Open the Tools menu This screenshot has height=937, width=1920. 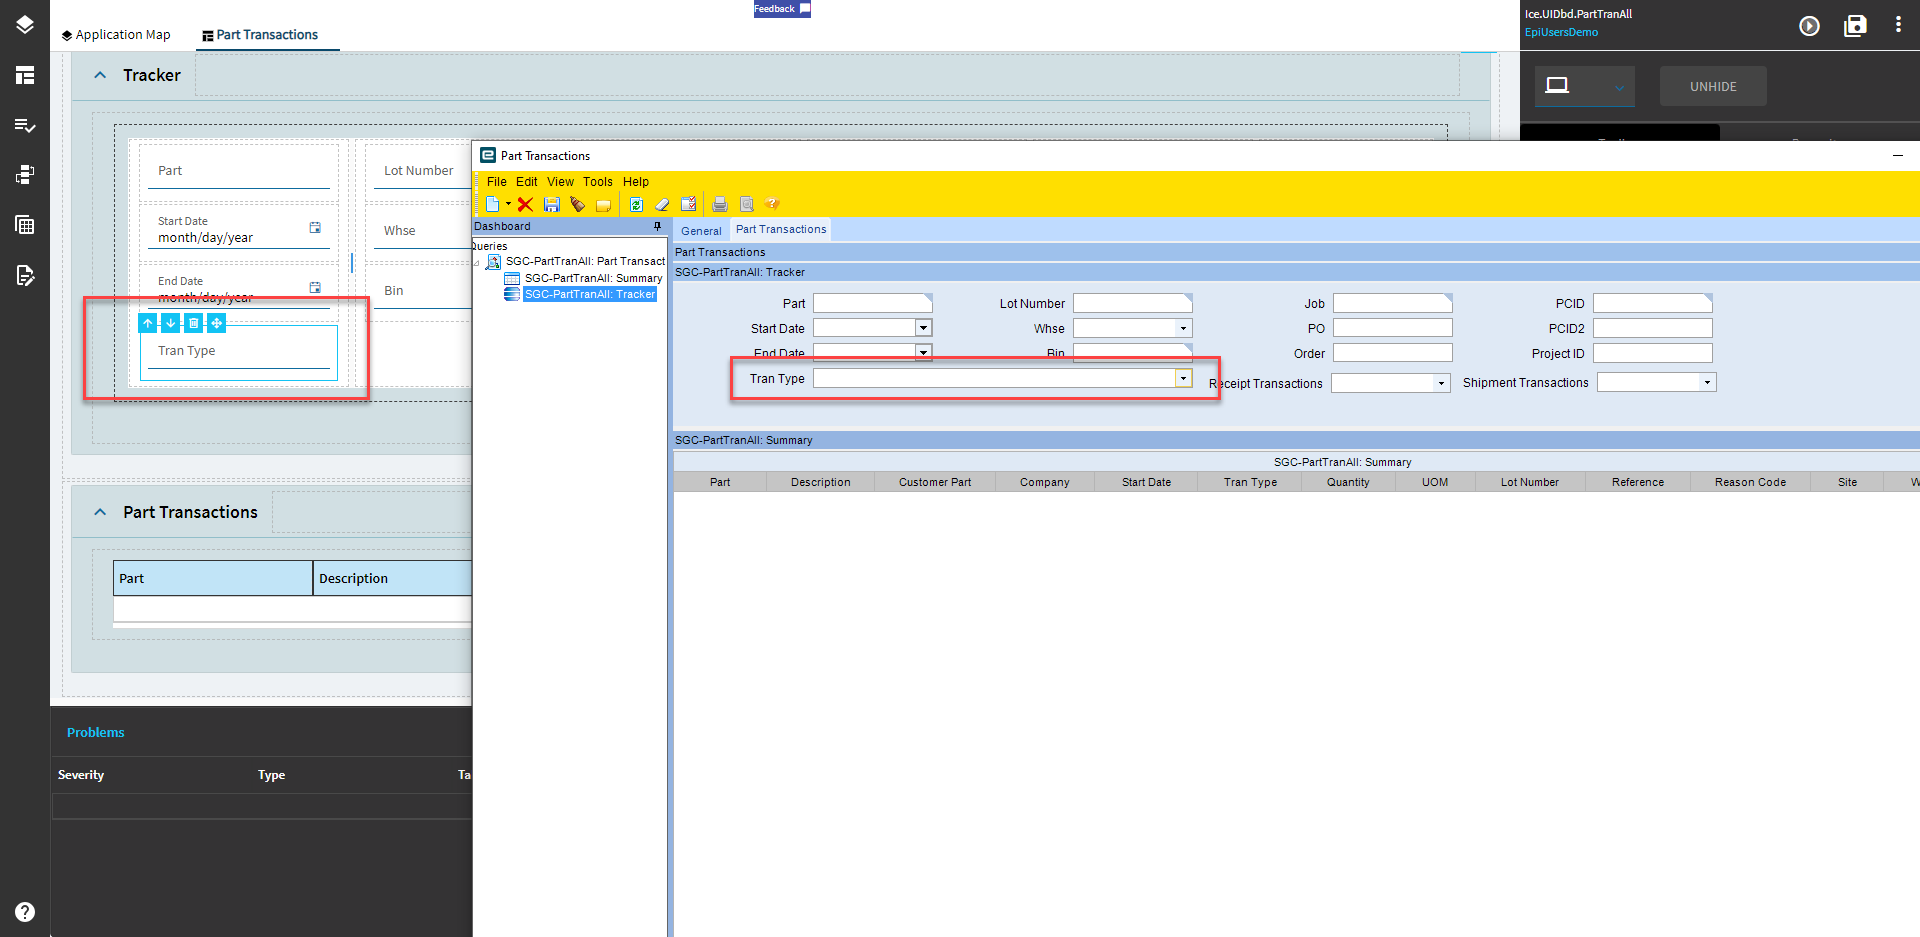[598, 182]
